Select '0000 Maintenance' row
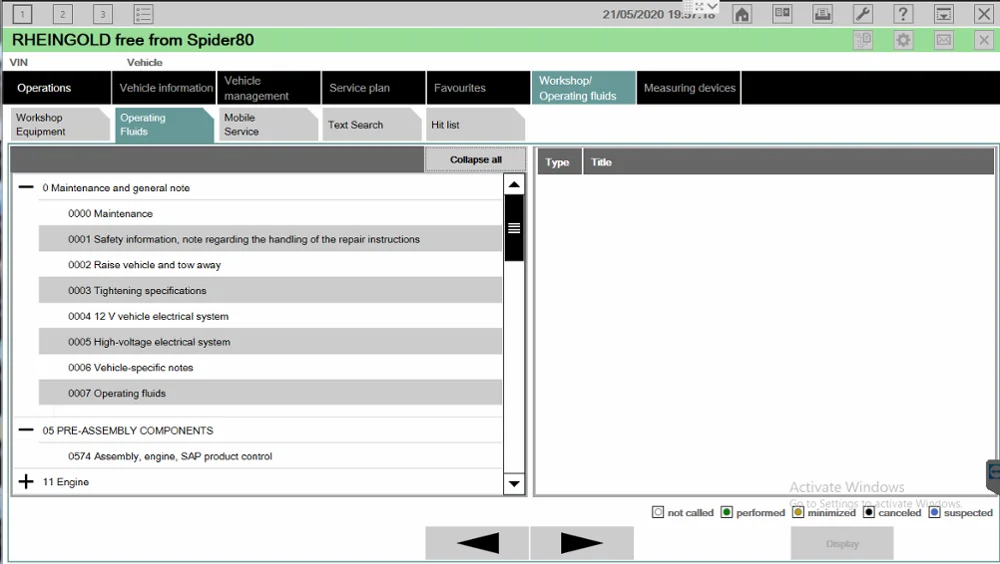Viewport: 1000px width, 564px height. tap(270, 213)
